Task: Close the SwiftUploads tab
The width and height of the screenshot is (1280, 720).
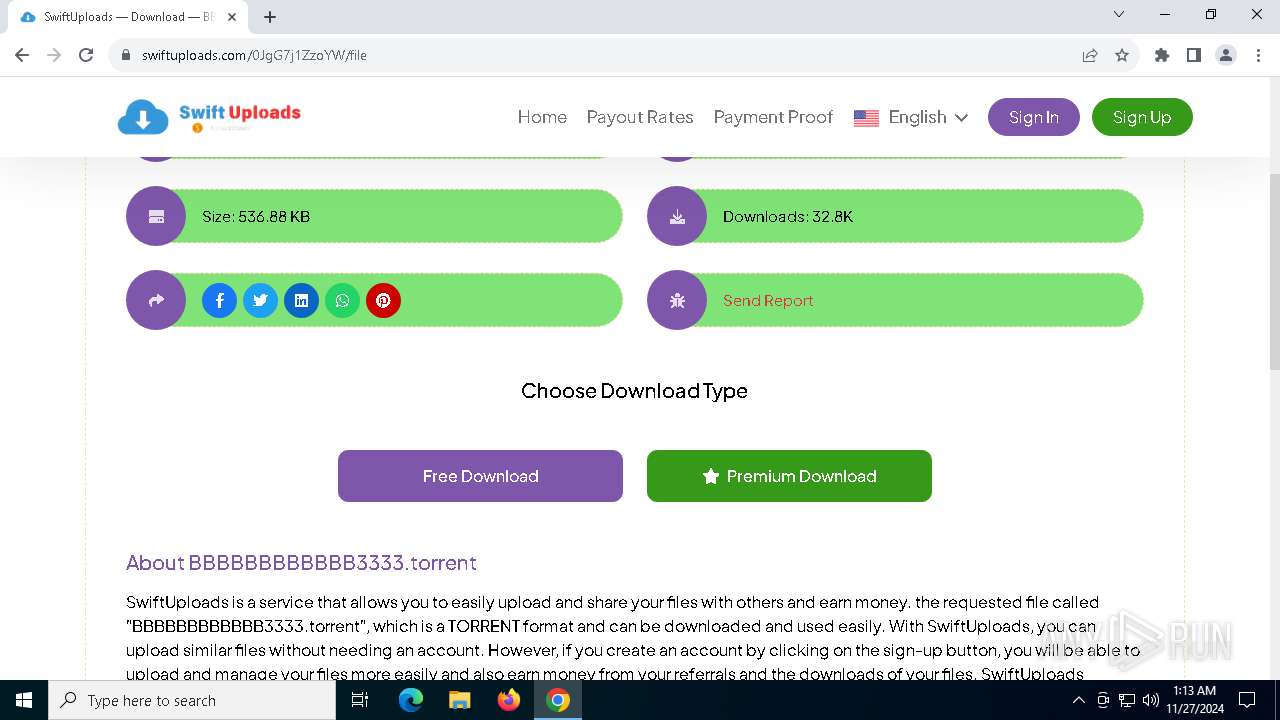Action: (x=232, y=17)
